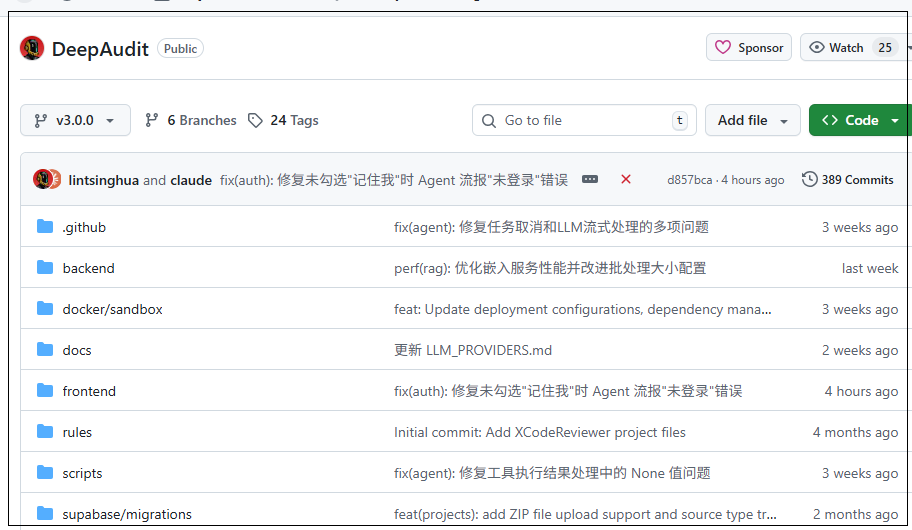The image size is (912, 530).
Task: Click the '2 weeks ago' timestamp for docs
Action: (x=860, y=350)
